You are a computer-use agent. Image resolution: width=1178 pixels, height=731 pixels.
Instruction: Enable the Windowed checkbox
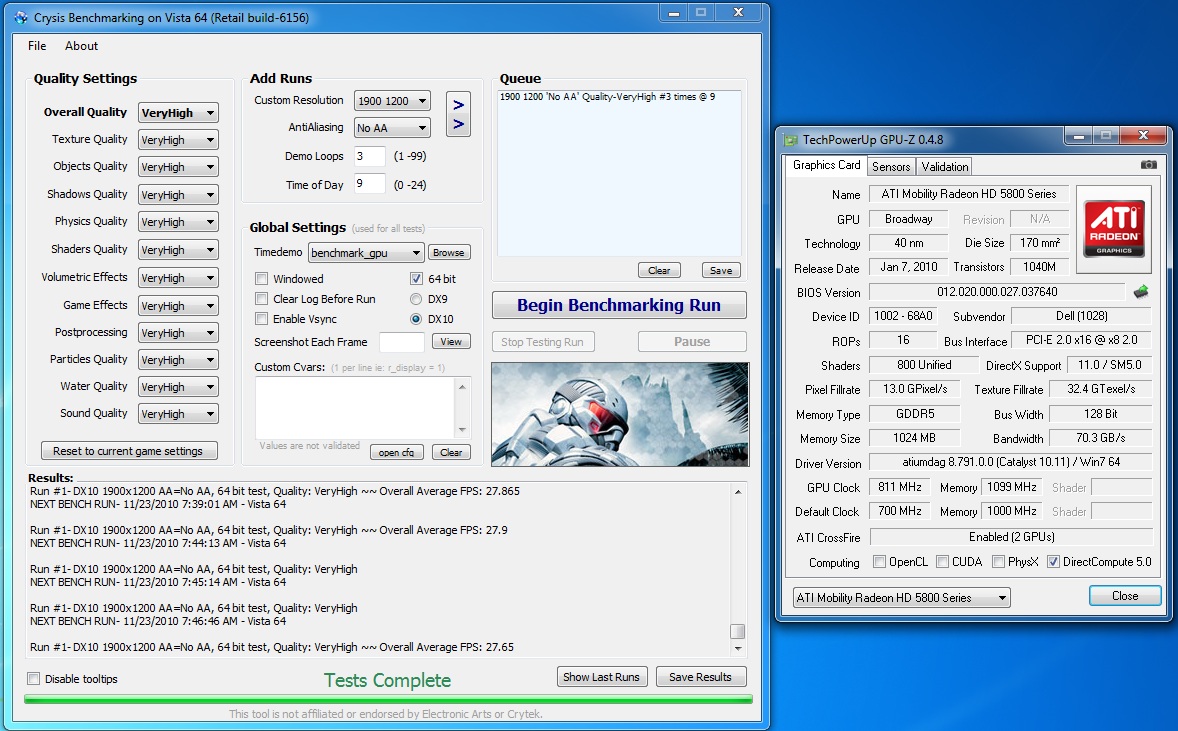coord(262,279)
